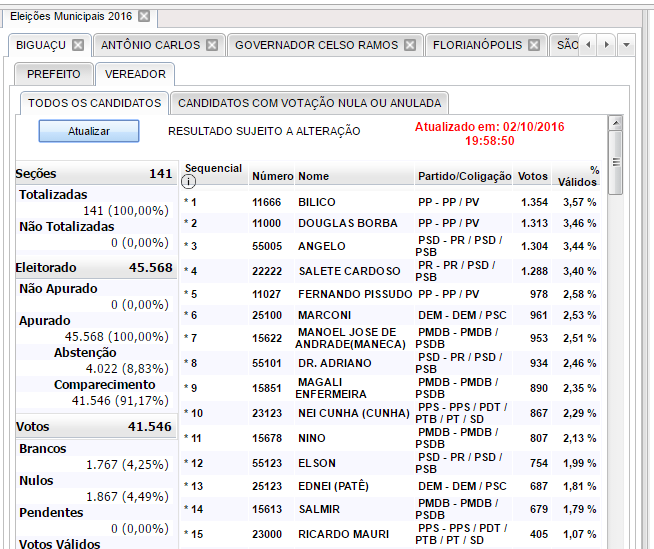Close the FLORIANÓPOLIS tab
Viewport: 654px width, 549px height.
pos(534,45)
